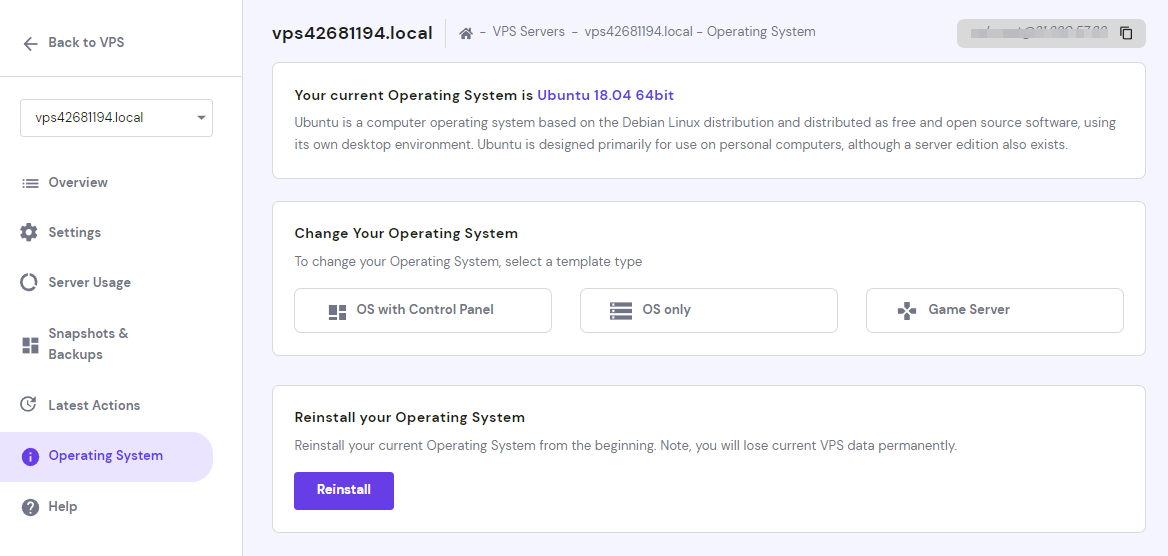Image resolution: width=1168 pixels, height=556 pixels.
Task: Click the server stack icon on OS only
Action: (620, 311)
